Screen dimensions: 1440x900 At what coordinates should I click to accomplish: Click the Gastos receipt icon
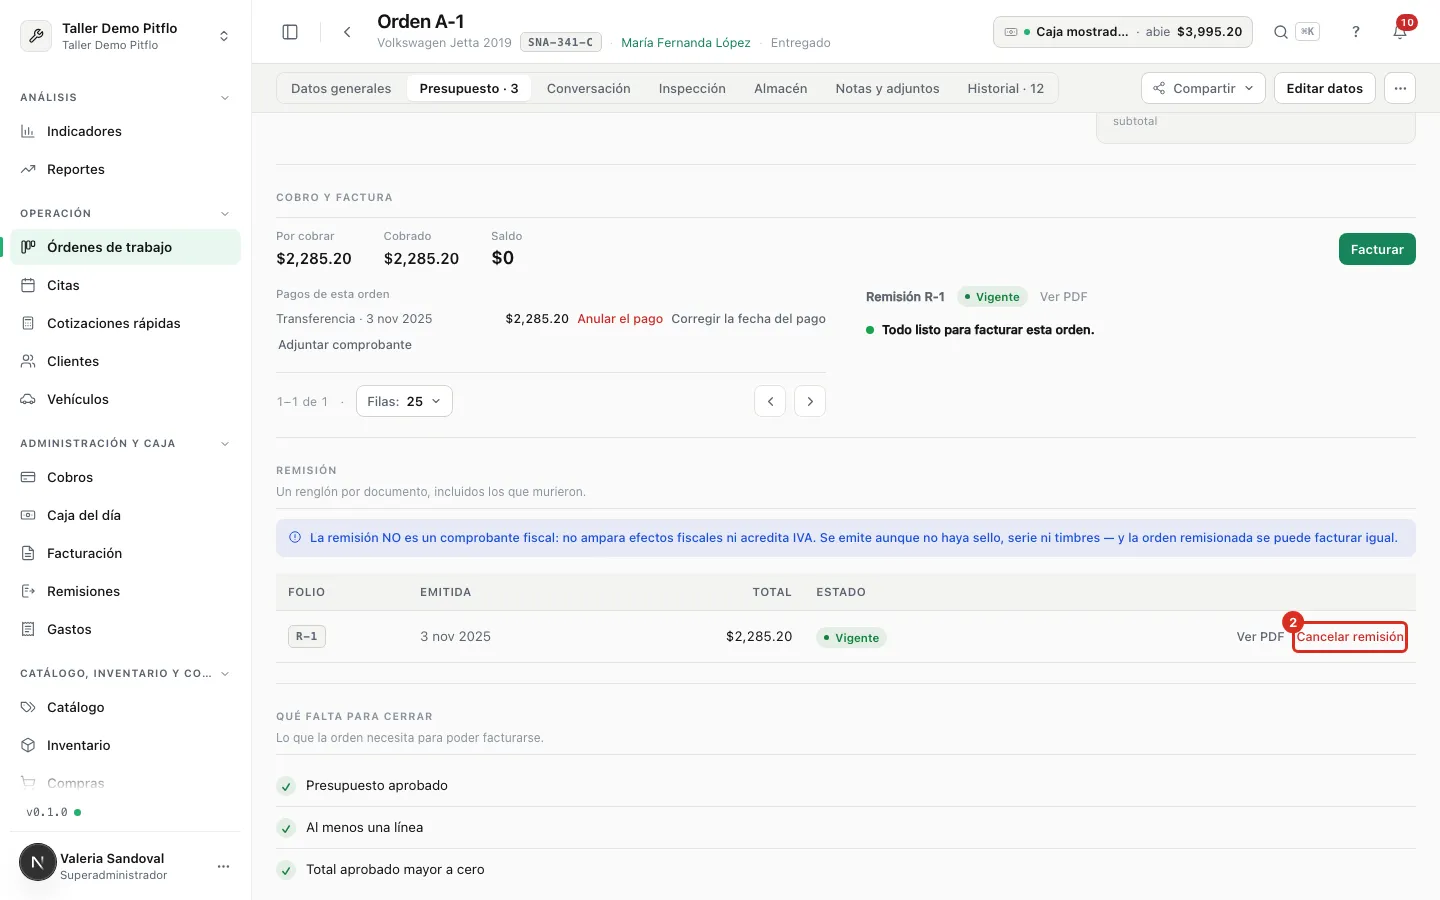pos(28,629)
